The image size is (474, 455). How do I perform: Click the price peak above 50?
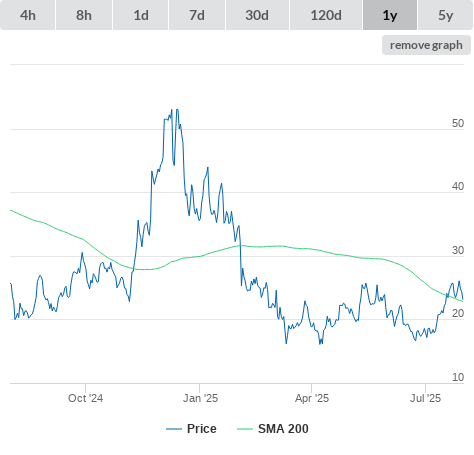(x=177, y=110)
